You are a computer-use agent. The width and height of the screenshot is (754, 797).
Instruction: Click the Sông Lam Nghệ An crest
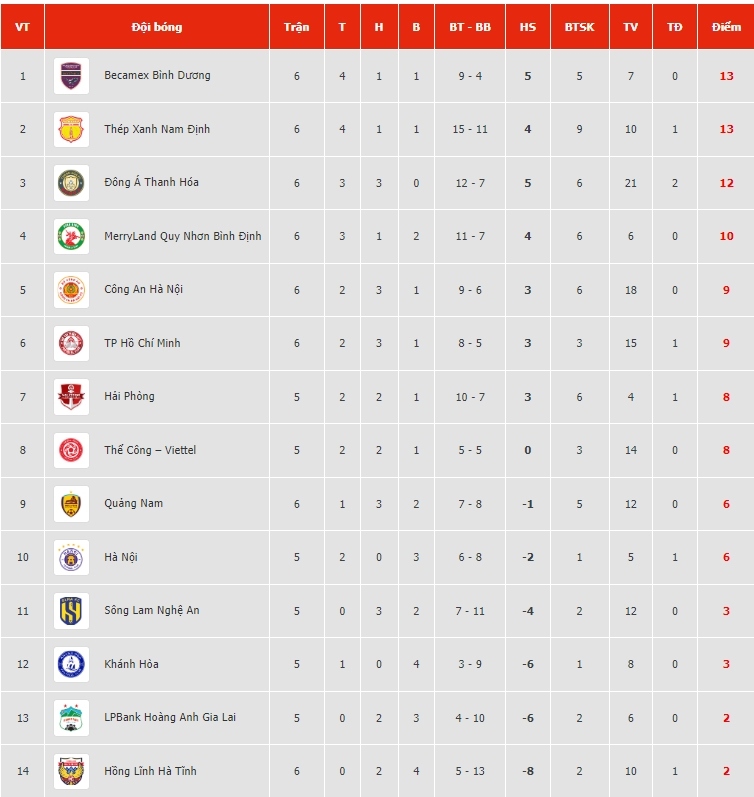tap(71, 611)
